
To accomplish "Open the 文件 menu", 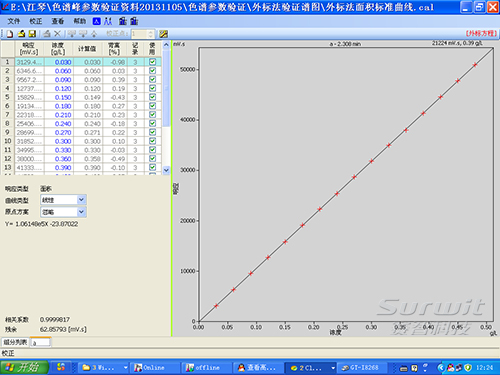I will click(x=14, y=21).
